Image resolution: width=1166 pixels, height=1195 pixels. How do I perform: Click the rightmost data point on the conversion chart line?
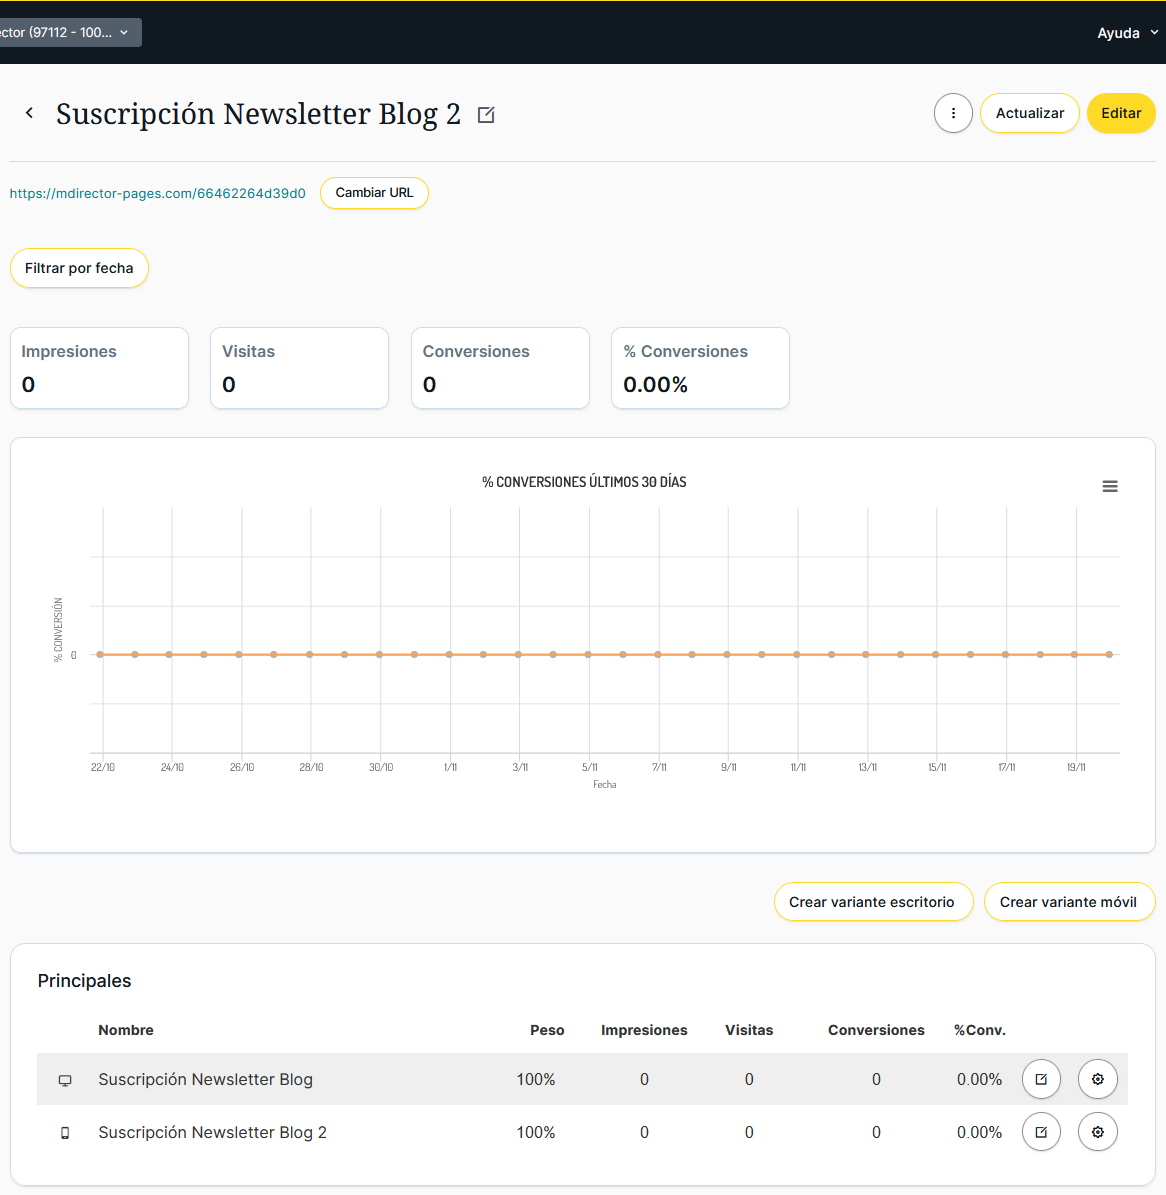click(1109, 654)
